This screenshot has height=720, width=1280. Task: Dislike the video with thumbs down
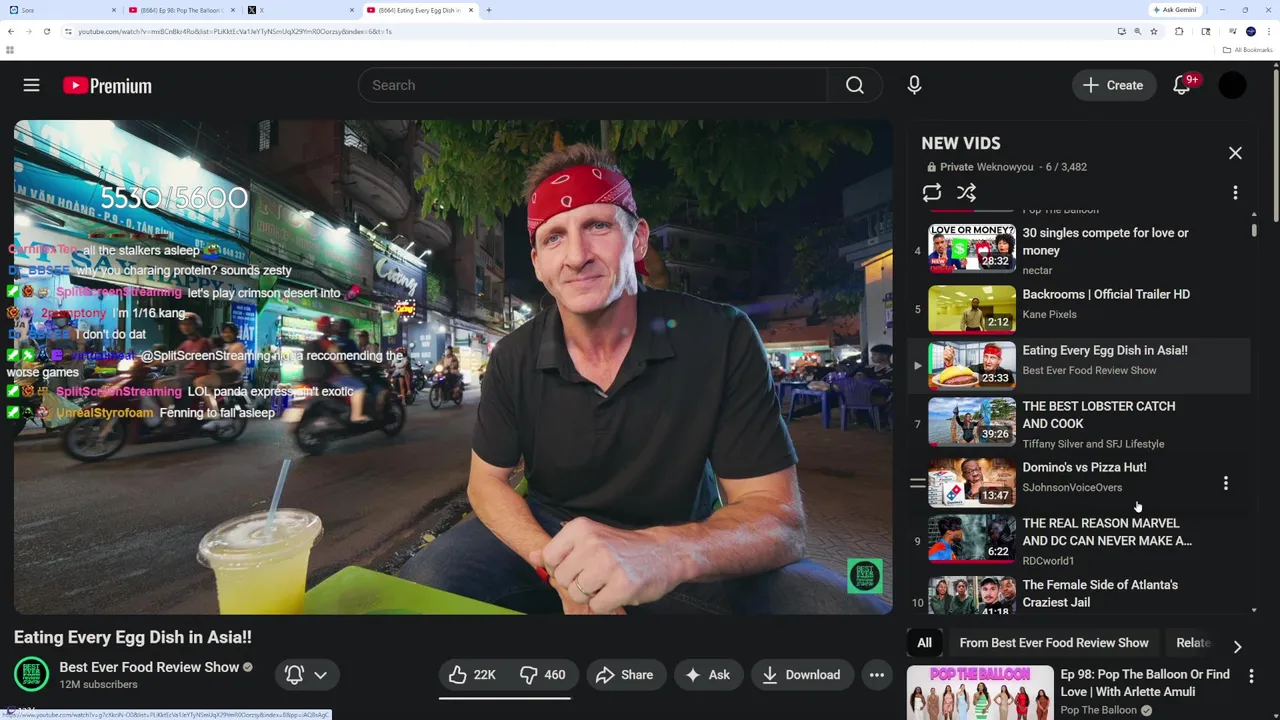543,675
